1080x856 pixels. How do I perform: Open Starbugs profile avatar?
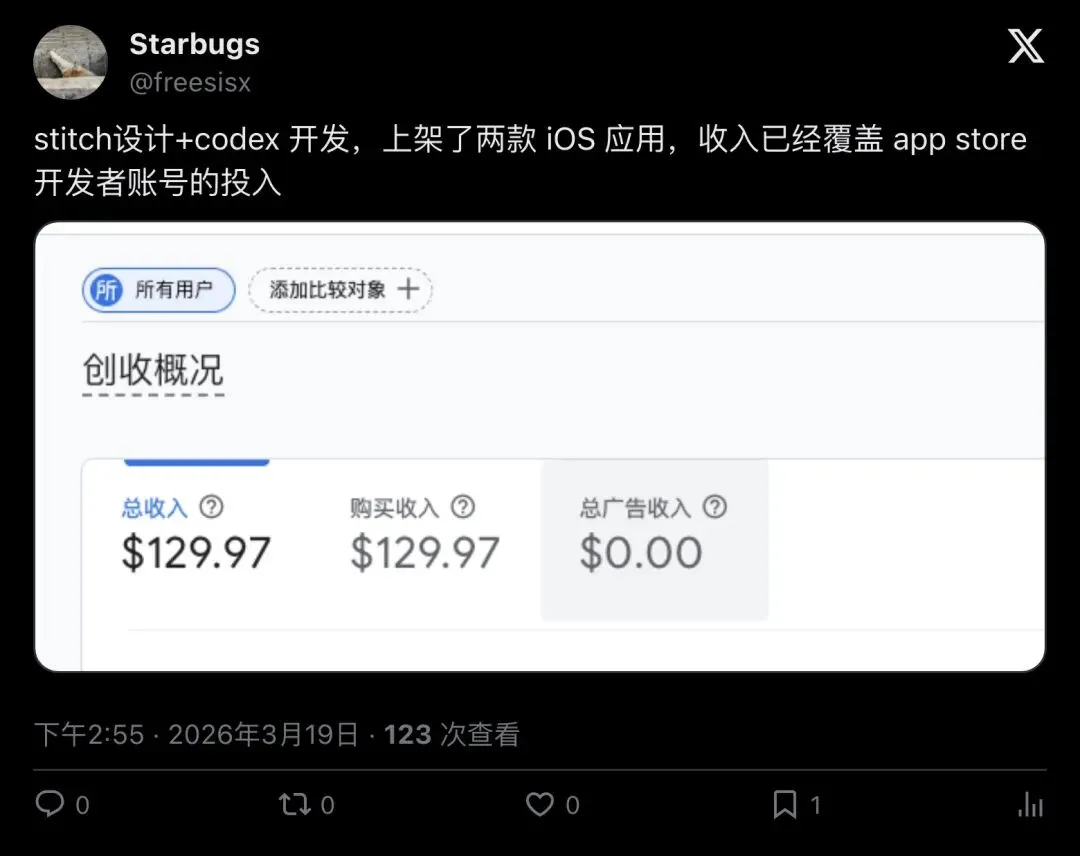click(x=70, y=62)
